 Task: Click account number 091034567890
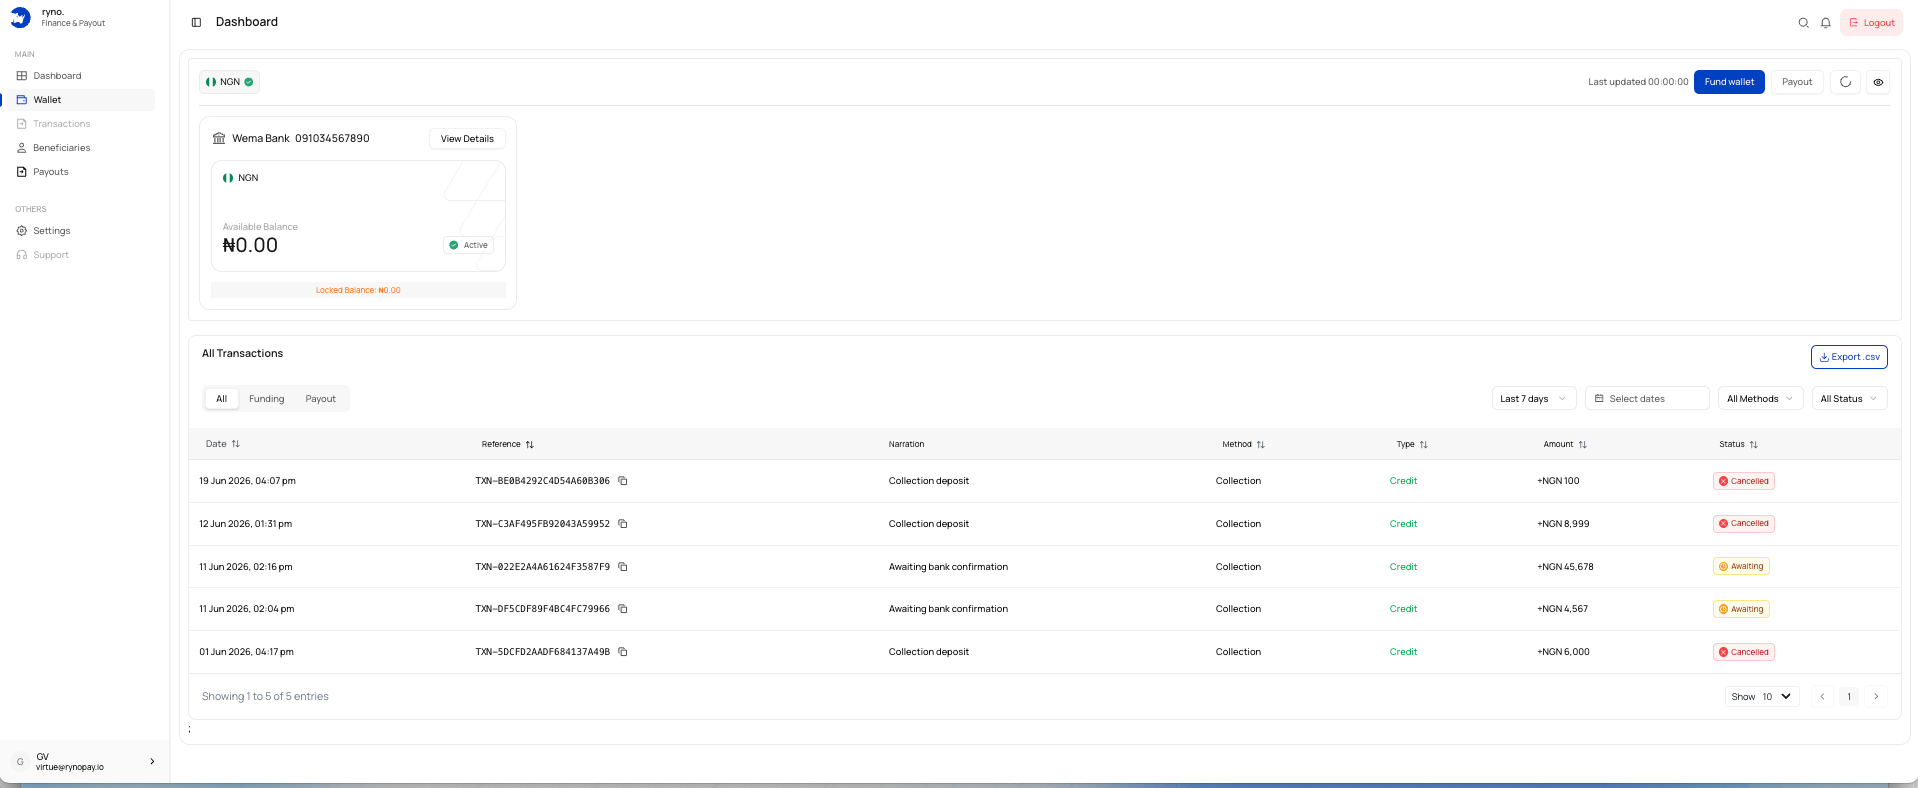click(332, 138)
